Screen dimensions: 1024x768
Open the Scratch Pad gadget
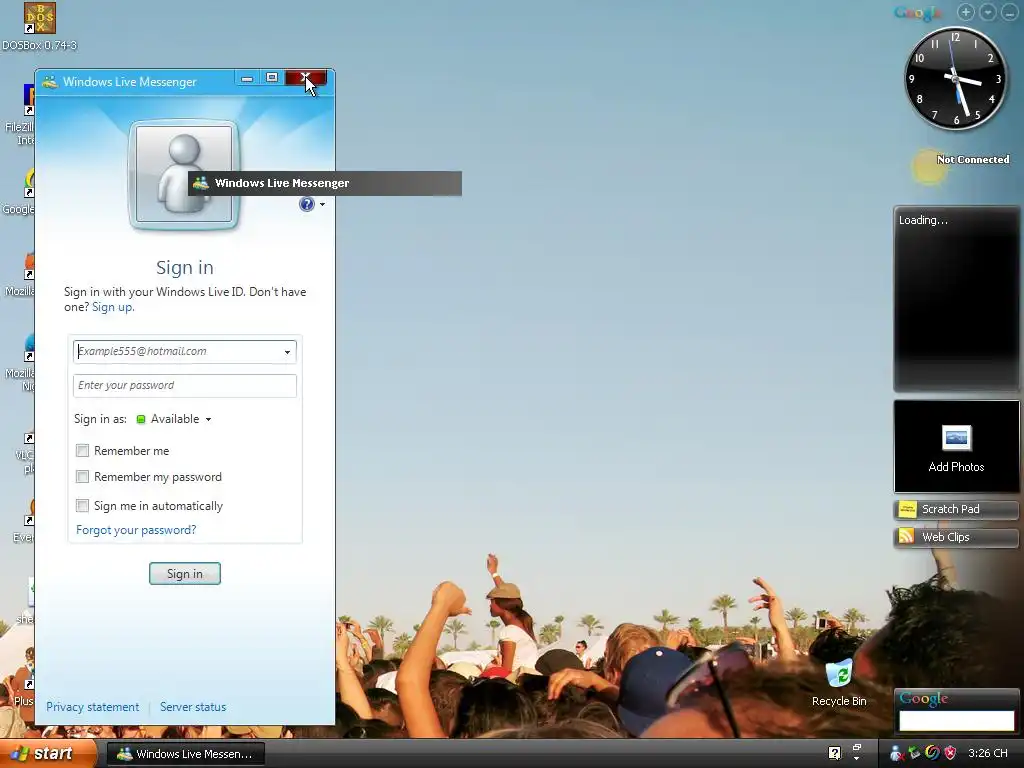(956, 509)
